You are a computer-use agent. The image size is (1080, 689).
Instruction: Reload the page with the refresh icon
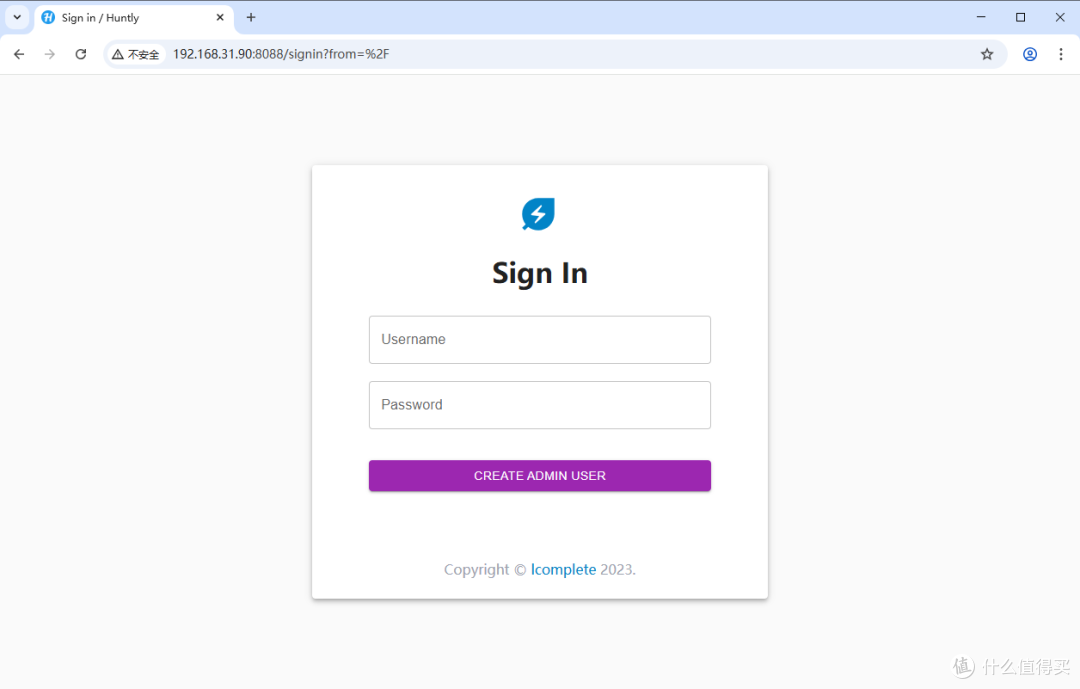point(81,54)
